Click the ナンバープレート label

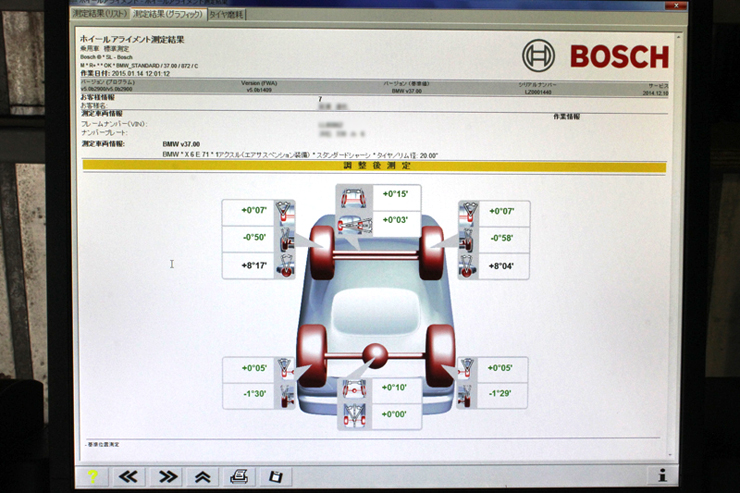pos(104,133)
